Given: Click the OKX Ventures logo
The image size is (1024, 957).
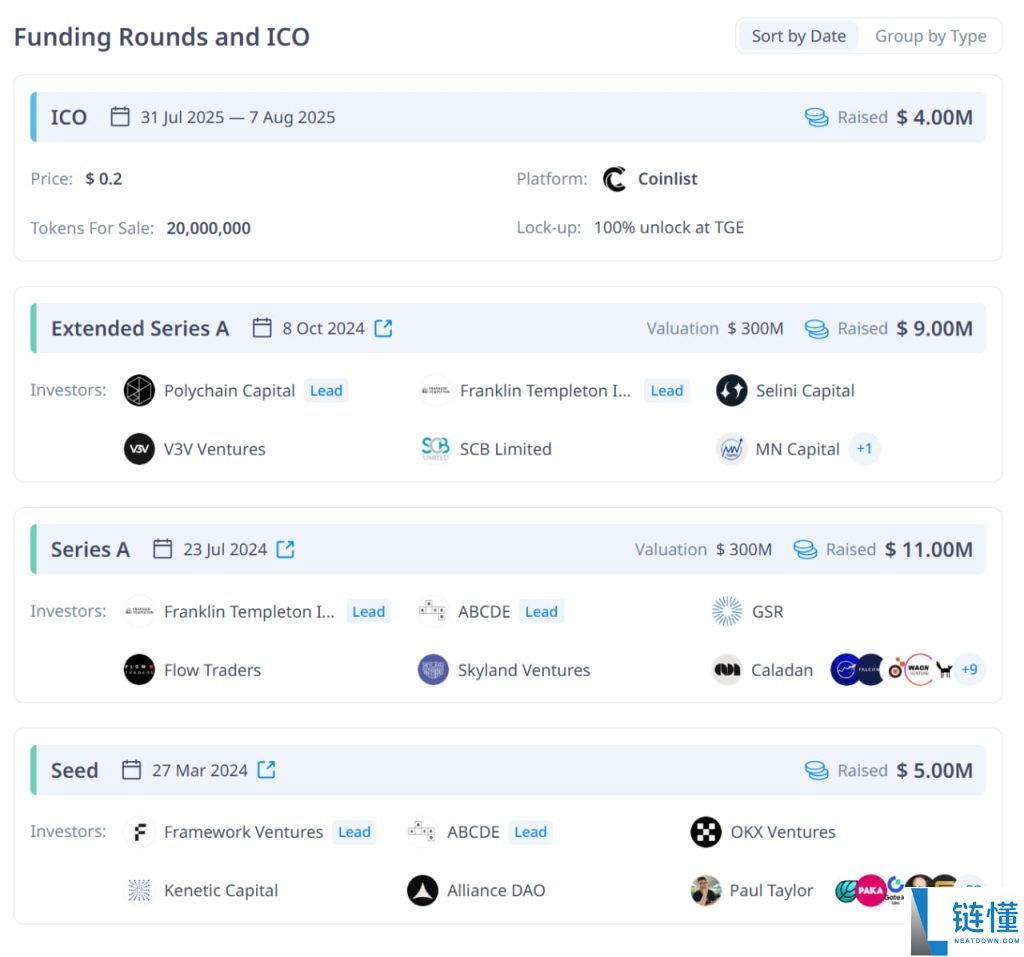Looking at the screenshot, I should tap(706, 832).
